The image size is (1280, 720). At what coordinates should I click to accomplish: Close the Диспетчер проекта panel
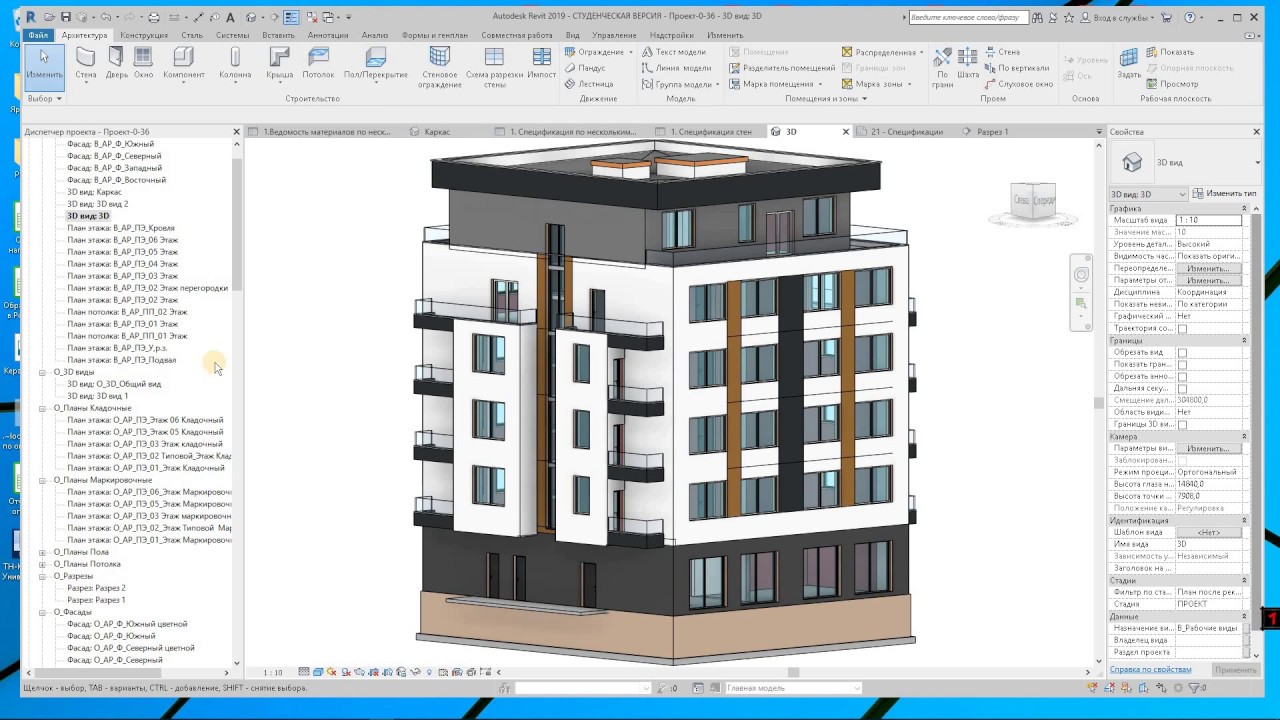237,132
